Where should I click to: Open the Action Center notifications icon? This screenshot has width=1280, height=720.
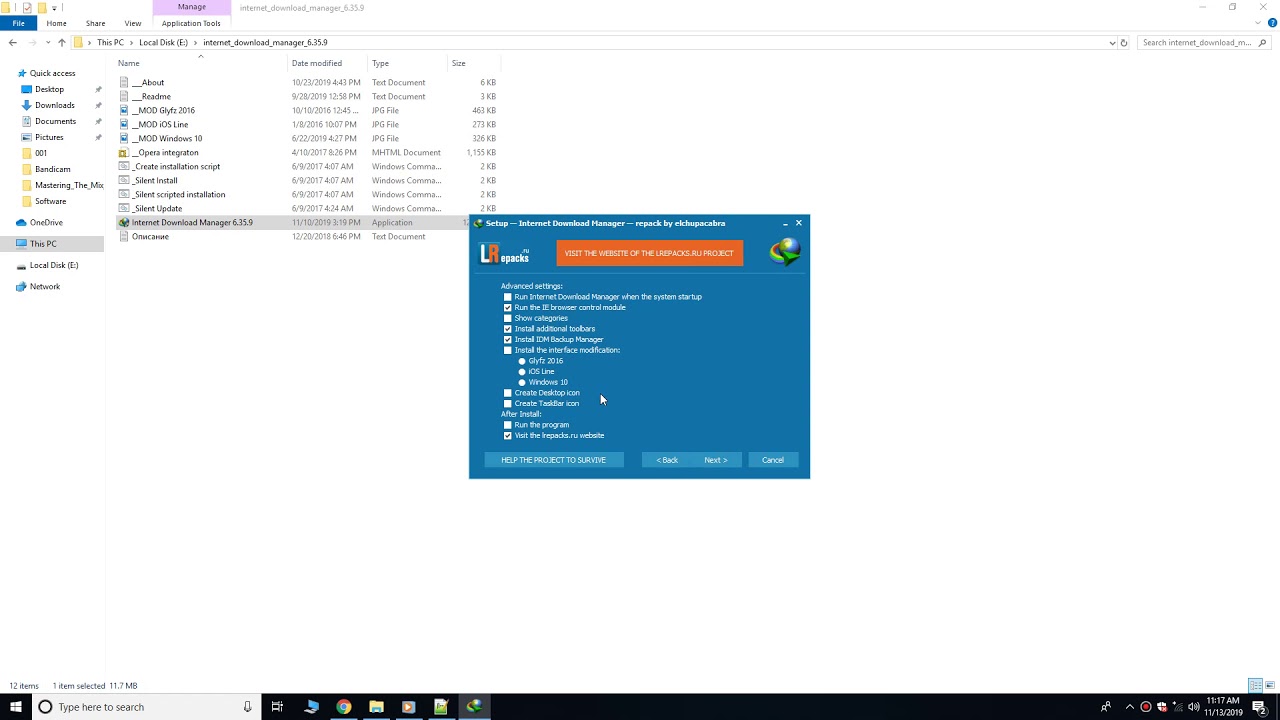(1260, 707)
